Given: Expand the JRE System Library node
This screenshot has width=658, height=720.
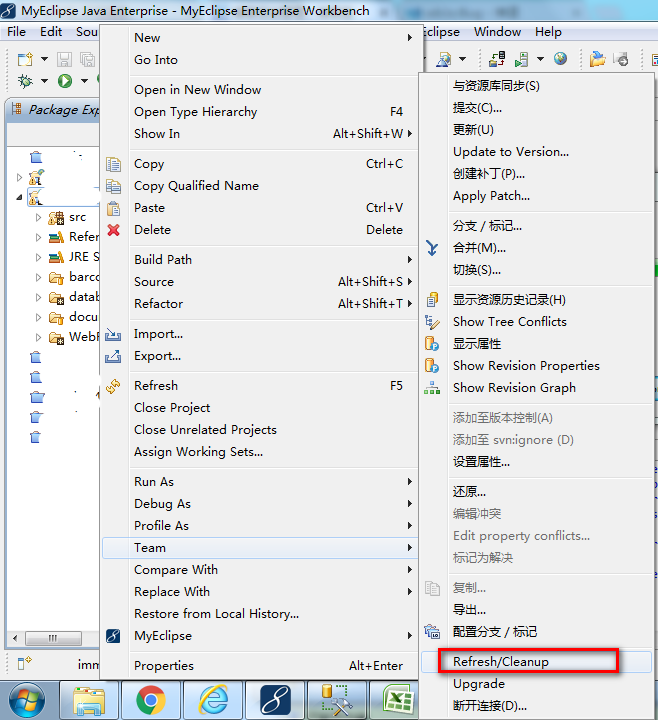Looking at the screenshot, I should [39, 257].
